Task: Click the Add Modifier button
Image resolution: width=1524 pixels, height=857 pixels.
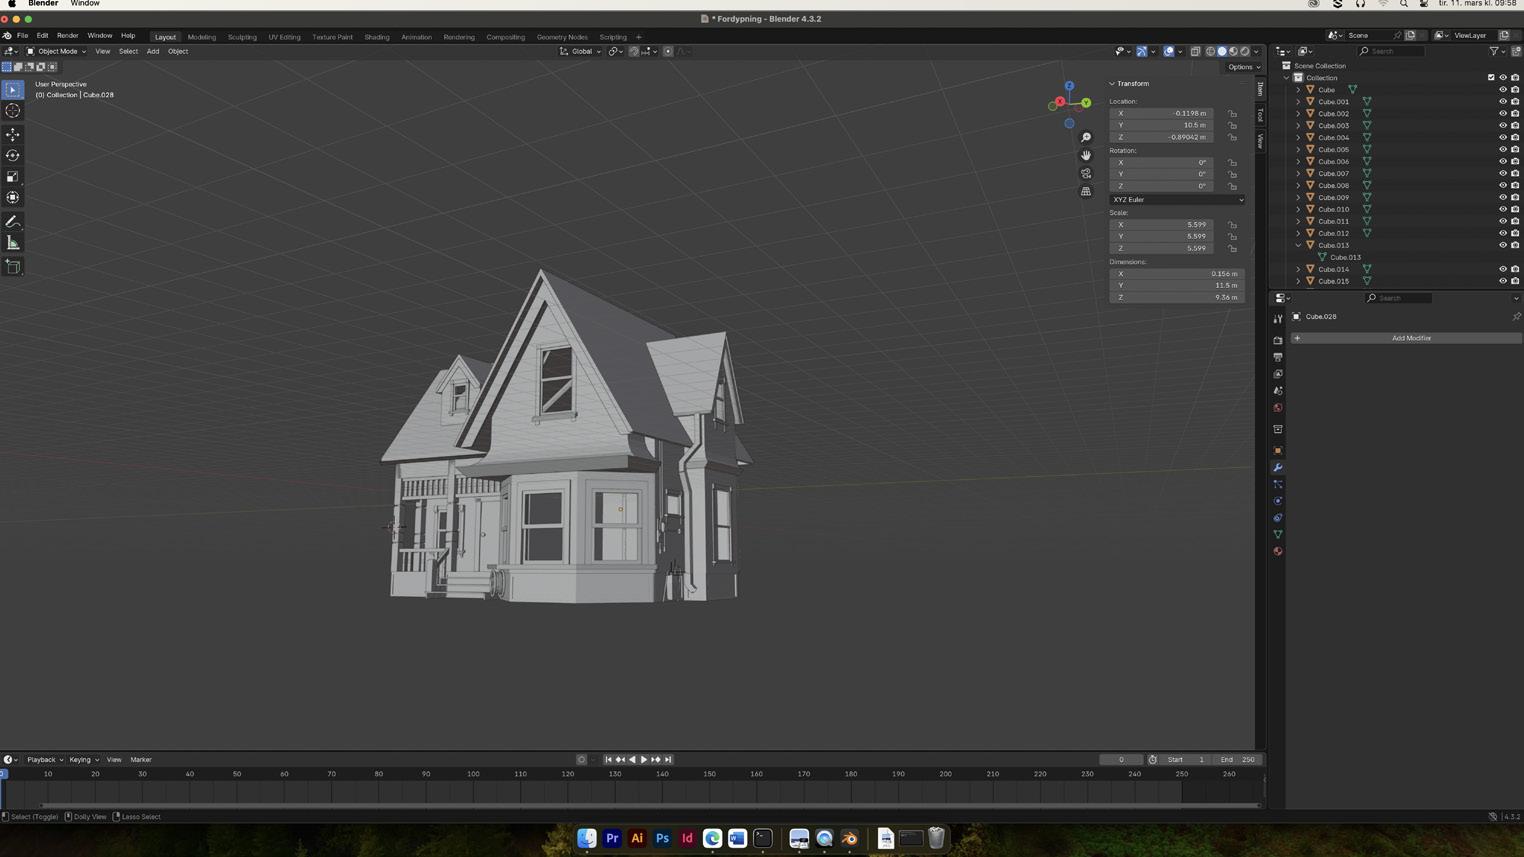Action: (1410, 338)
